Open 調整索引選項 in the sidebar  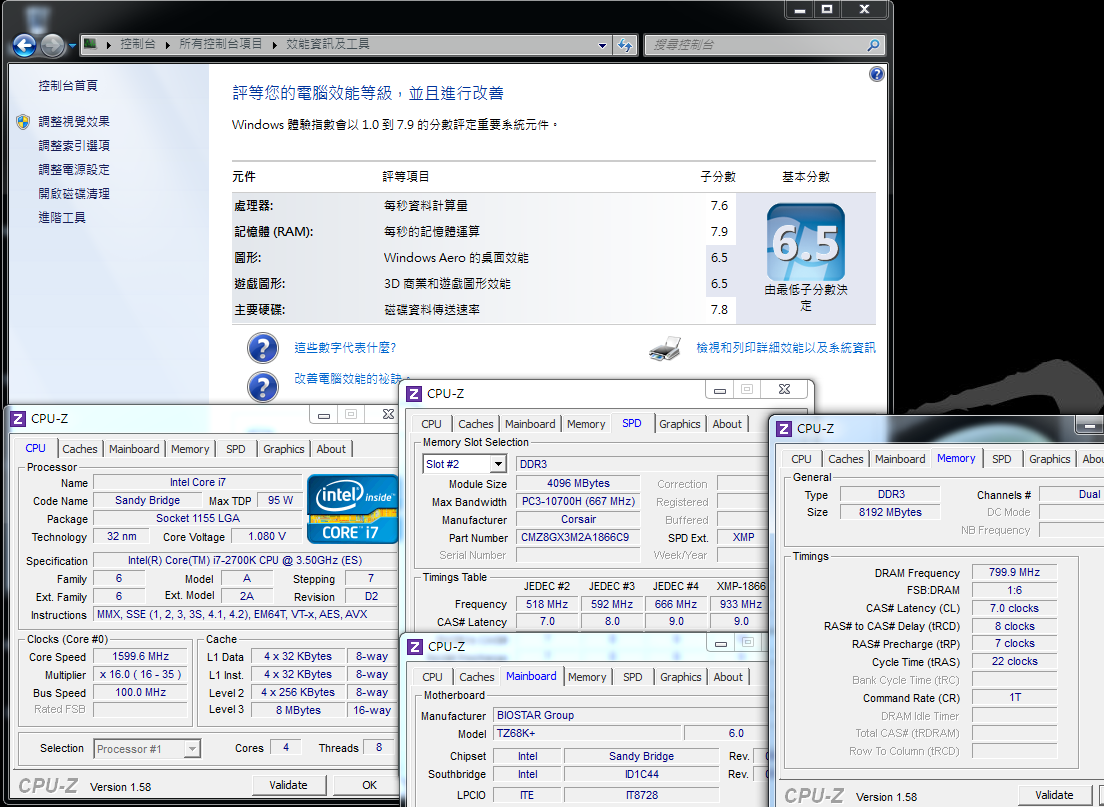74,146
